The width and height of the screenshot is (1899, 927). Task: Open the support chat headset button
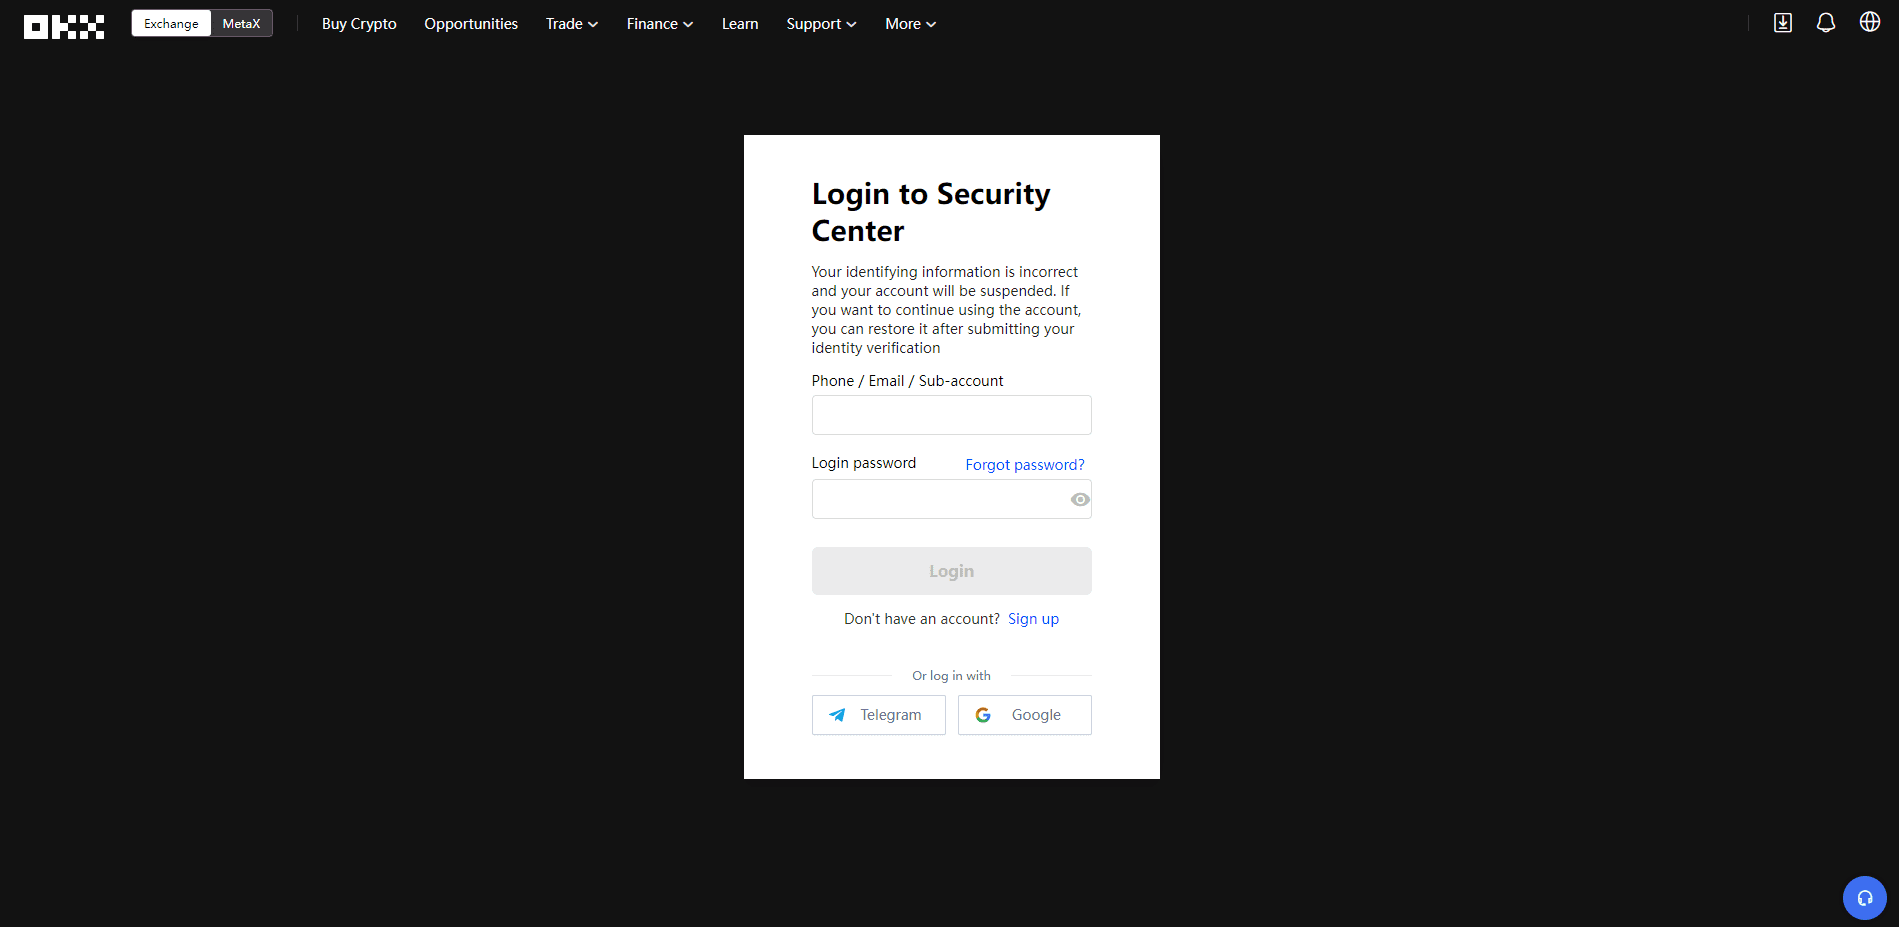click(1864, 897)
